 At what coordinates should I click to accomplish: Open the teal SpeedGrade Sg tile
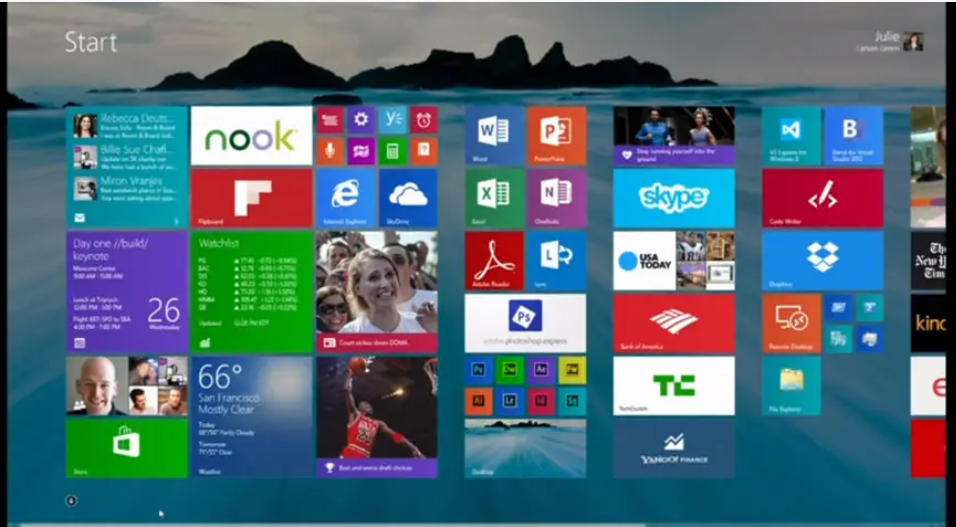[573, 401]
